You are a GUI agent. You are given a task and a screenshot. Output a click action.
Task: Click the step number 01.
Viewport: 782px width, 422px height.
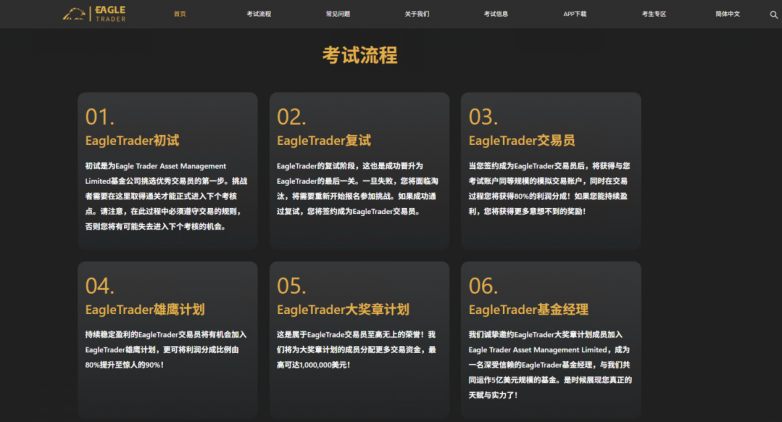pyautogui.click(x=100, y=117)
